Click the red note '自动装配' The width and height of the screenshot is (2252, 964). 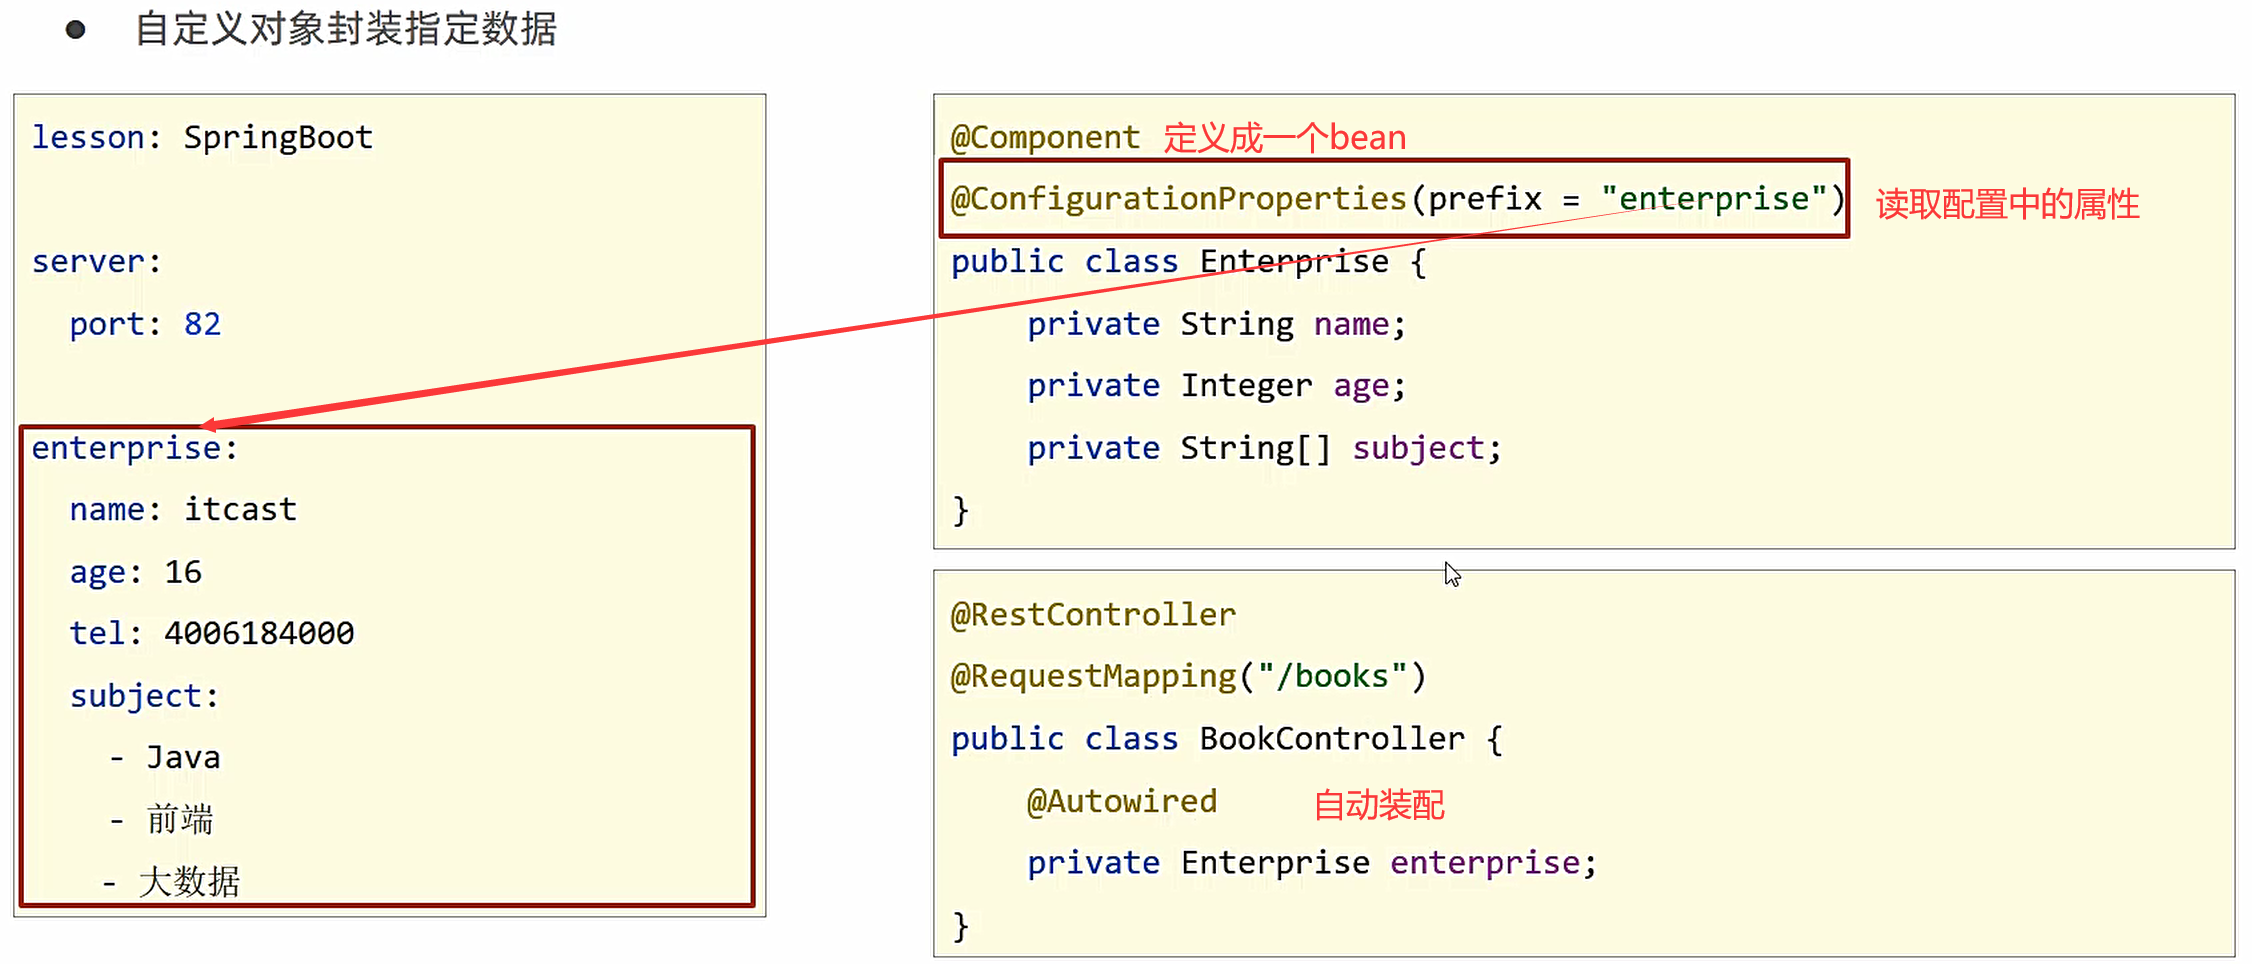coord(1379,805)
